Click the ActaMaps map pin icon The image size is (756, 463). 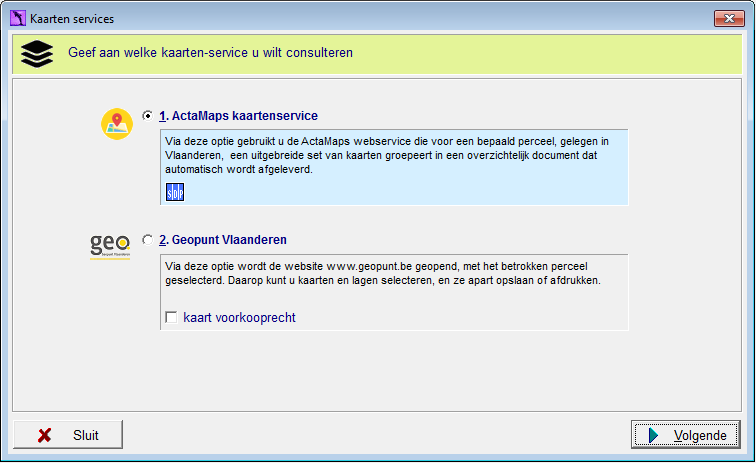coord(117,124)
